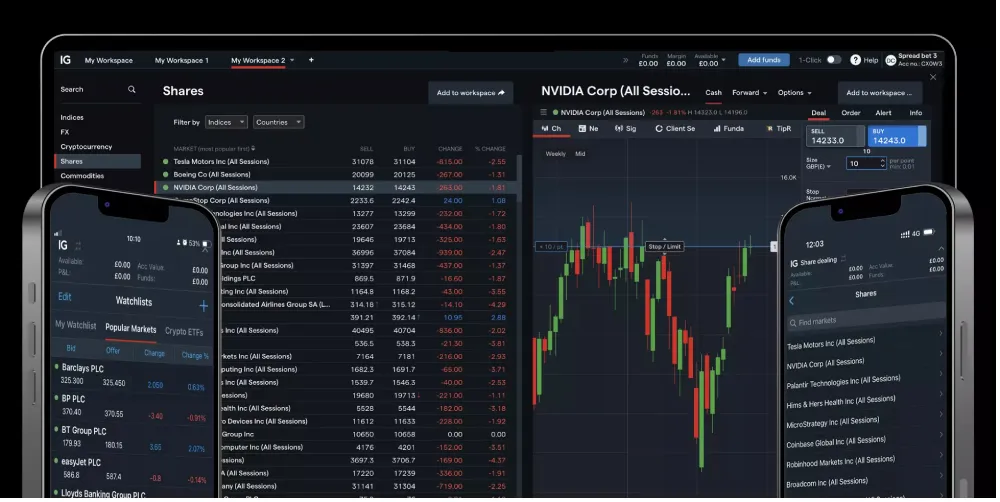The height and width of the screenshot is (502, 1000).
Task: Switch to My Workspace tab
Action: pyautogui.click(x=109, y=61)
